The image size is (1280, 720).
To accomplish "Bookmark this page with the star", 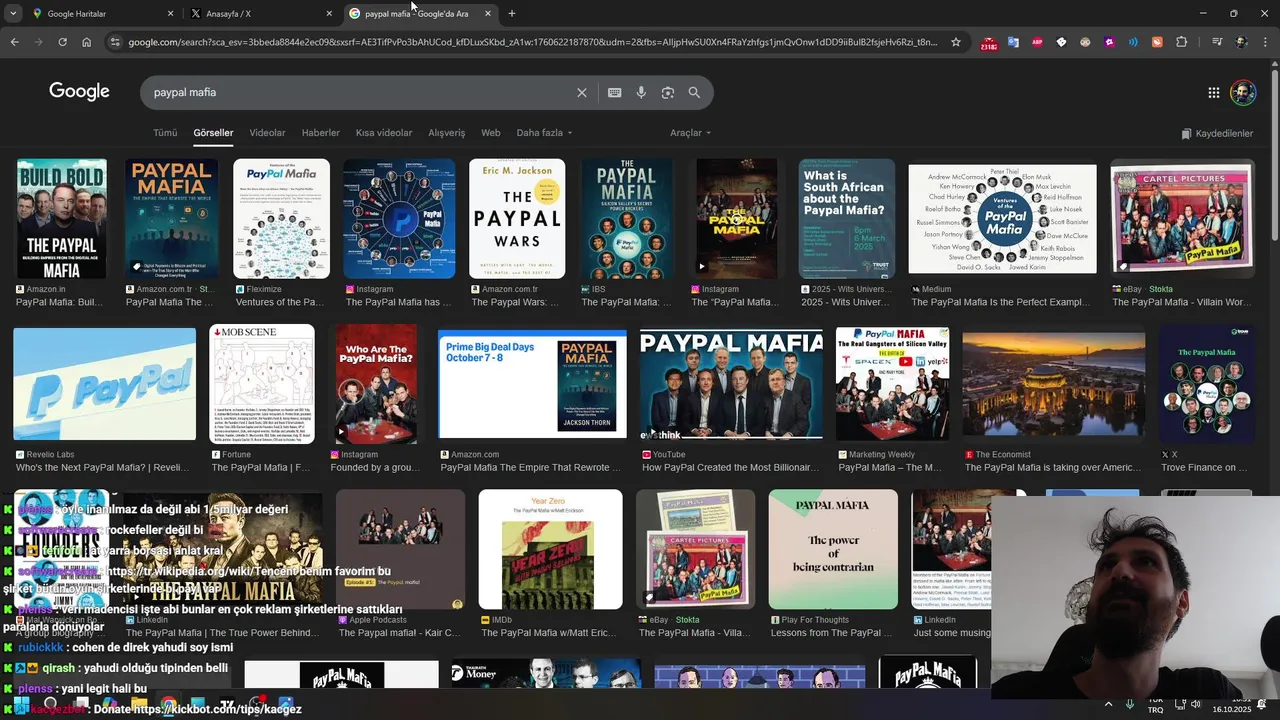I will 956,42.
